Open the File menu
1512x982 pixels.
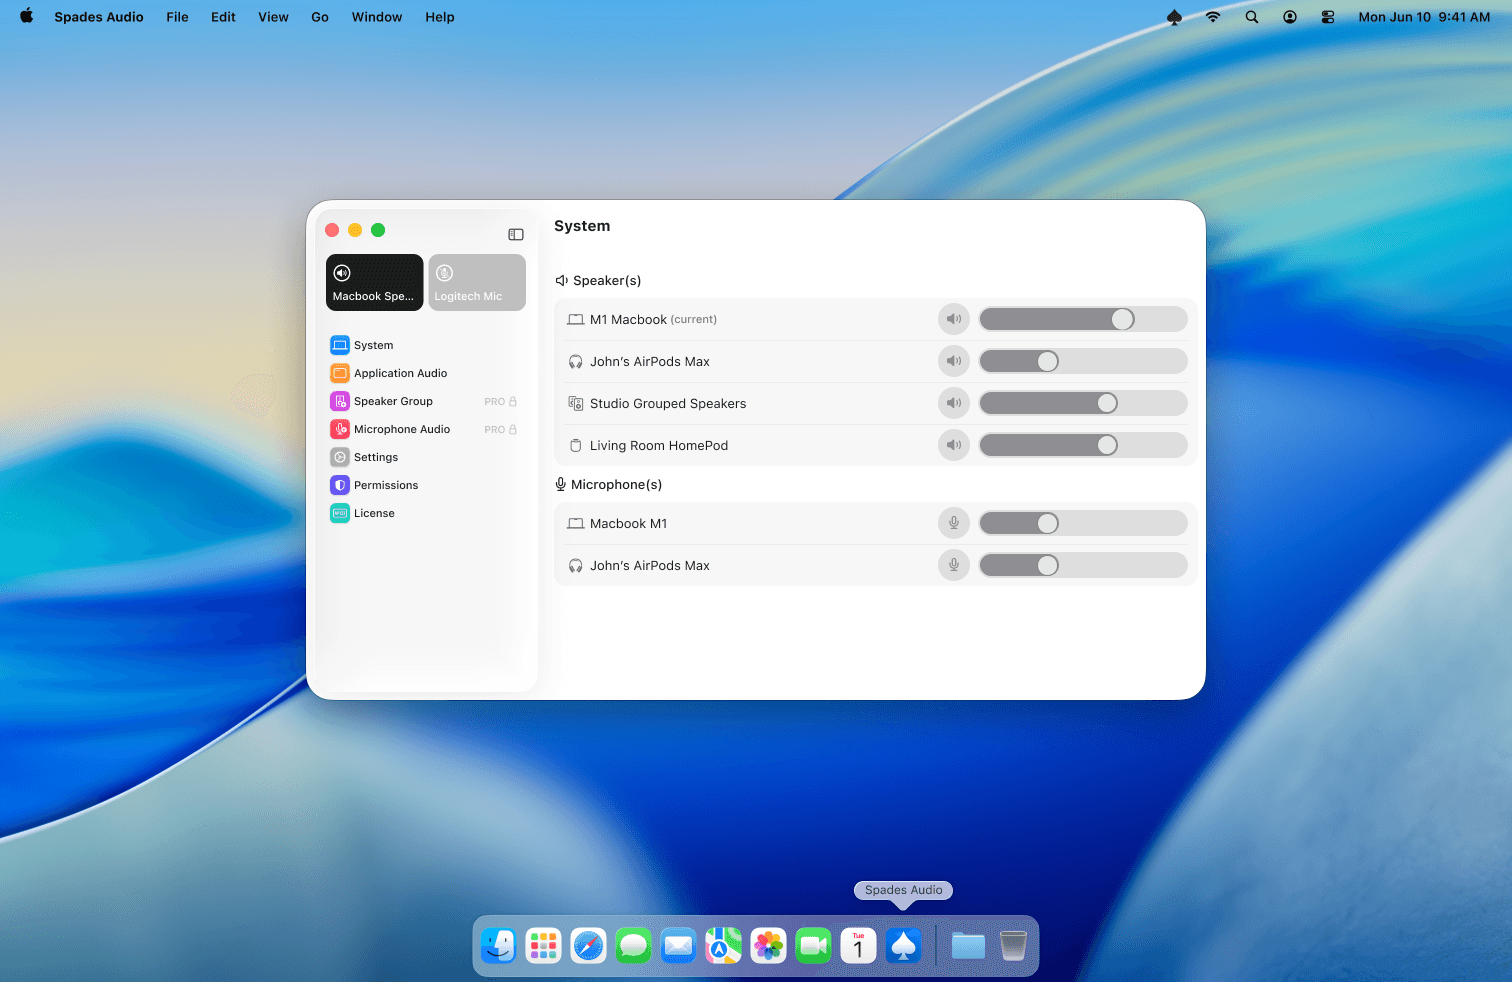point(177,17)
